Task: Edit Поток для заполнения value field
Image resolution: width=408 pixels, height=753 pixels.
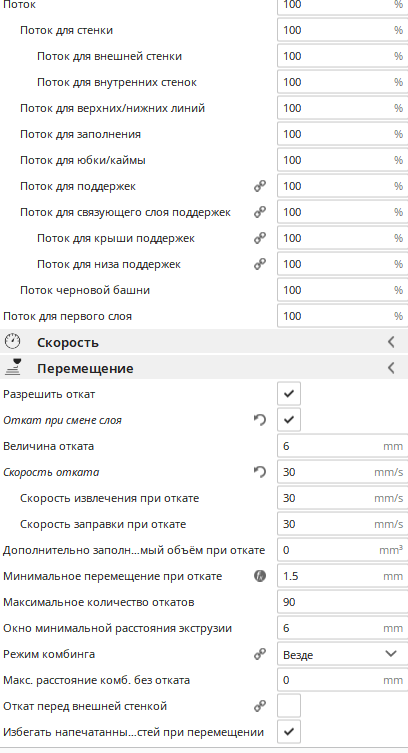Action: (x=342, y=134)
